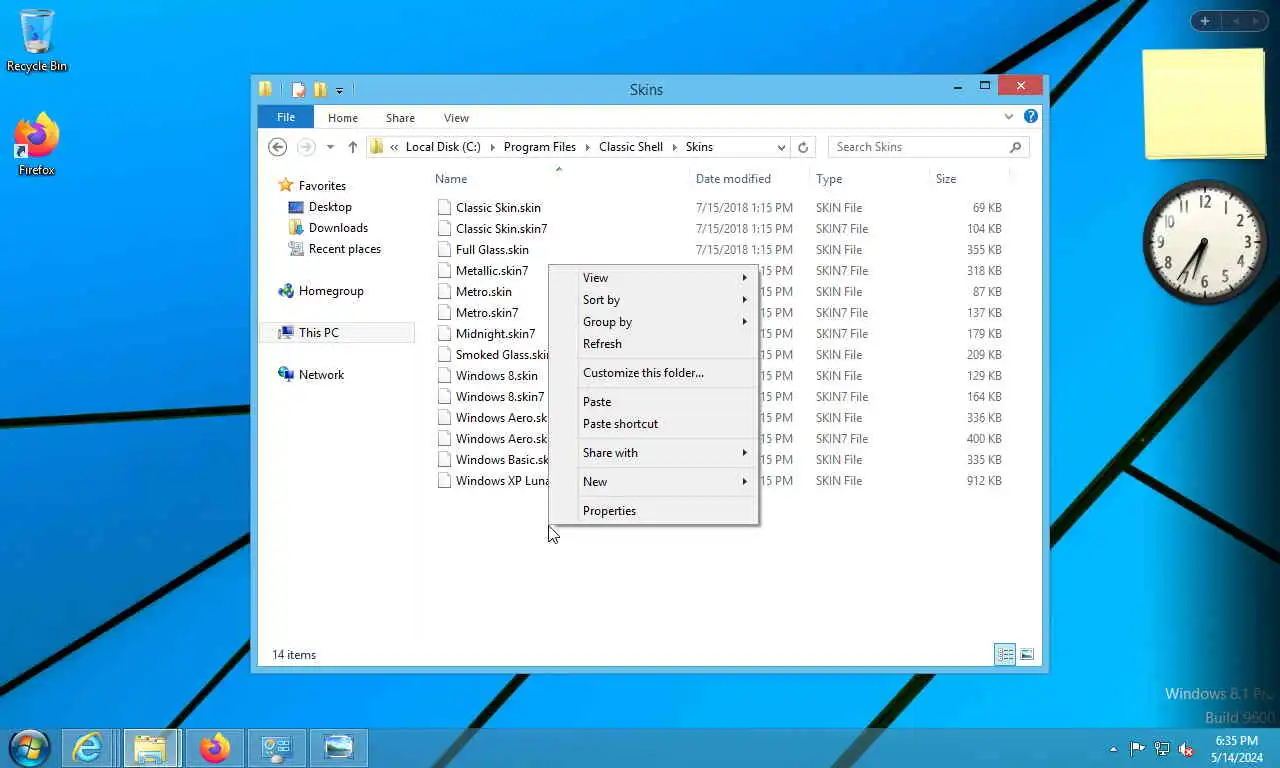Open Quick Access Toolbar customize dropdown
Viewport: 1280px width, 768px height.
coord(339,90)
